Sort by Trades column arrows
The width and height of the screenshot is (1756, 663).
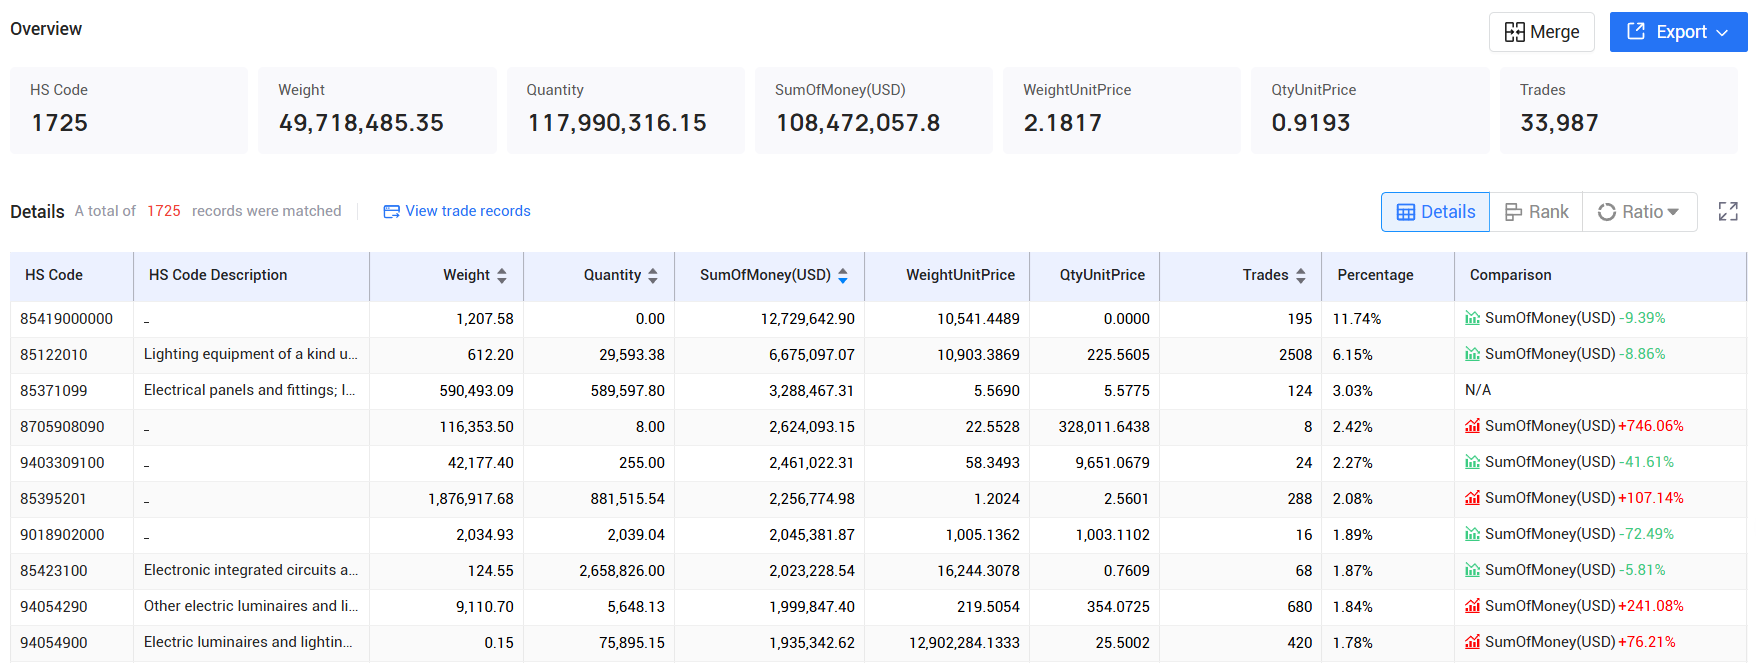(x=1301, y=276)
